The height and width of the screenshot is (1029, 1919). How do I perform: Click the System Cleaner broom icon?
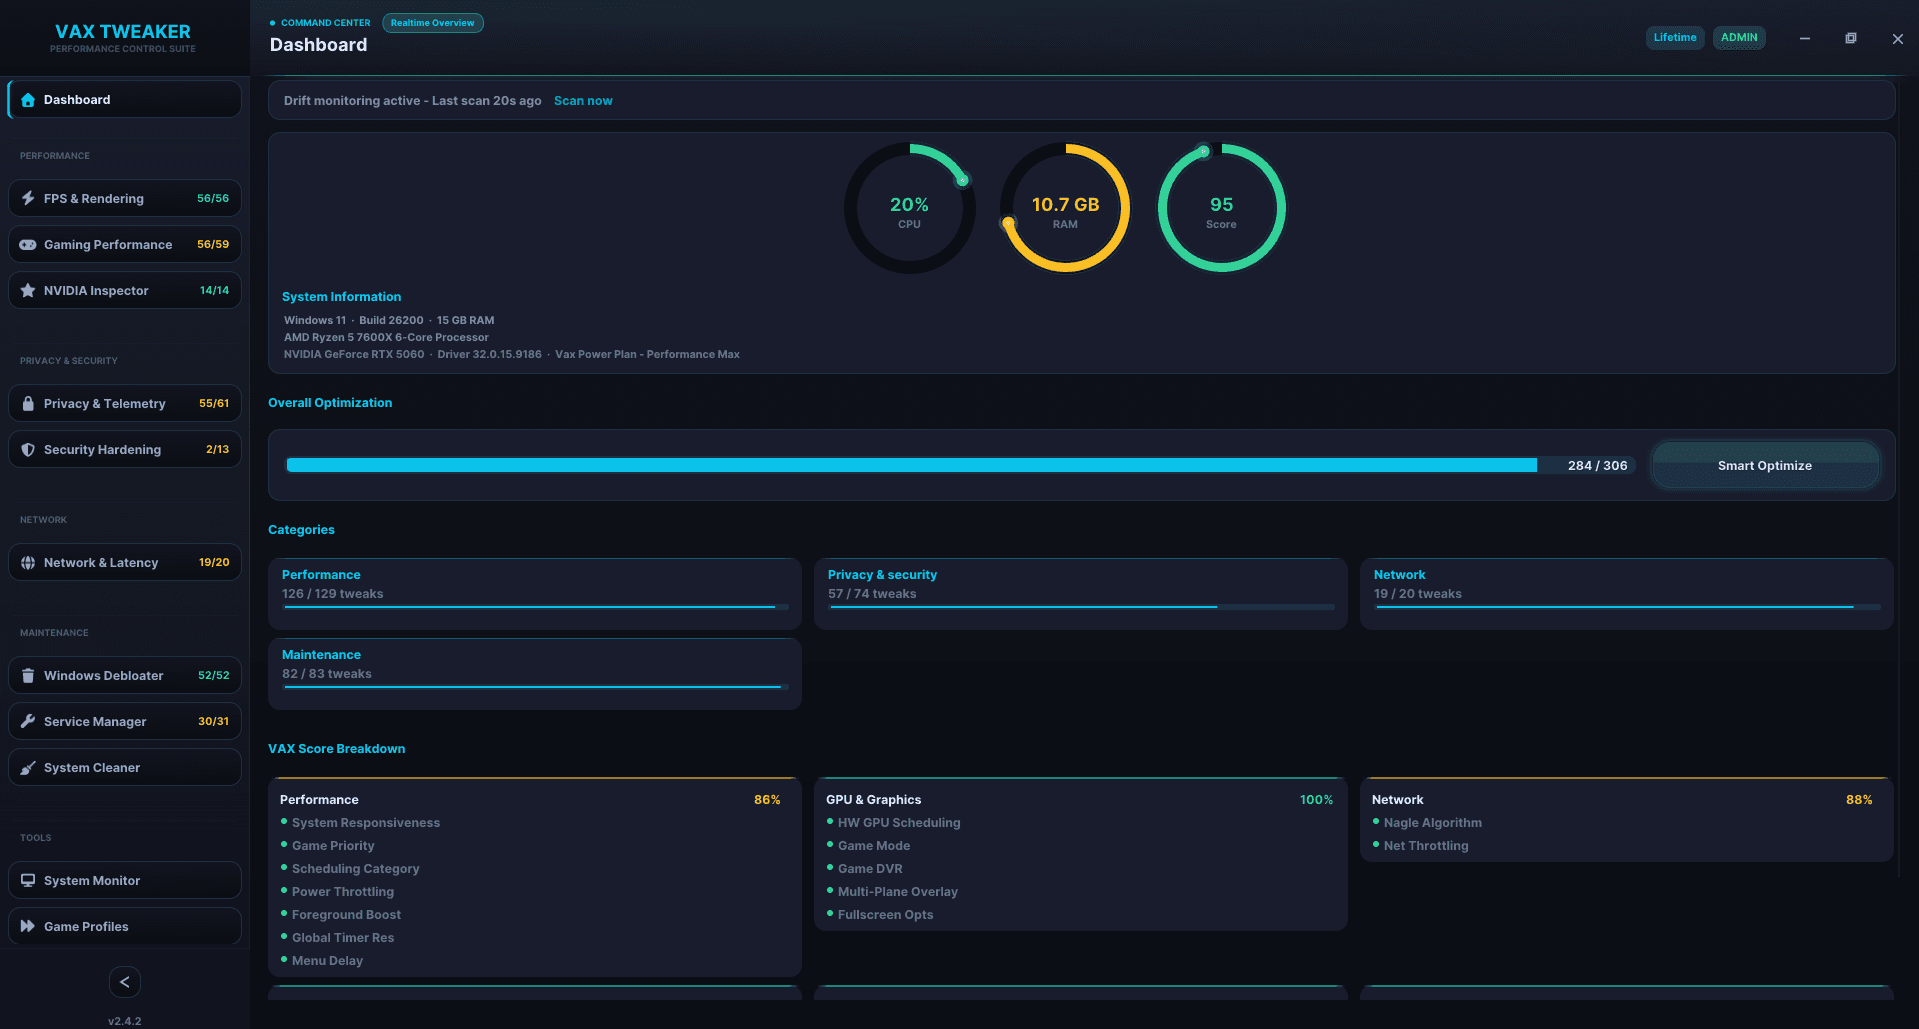point(27,767)
